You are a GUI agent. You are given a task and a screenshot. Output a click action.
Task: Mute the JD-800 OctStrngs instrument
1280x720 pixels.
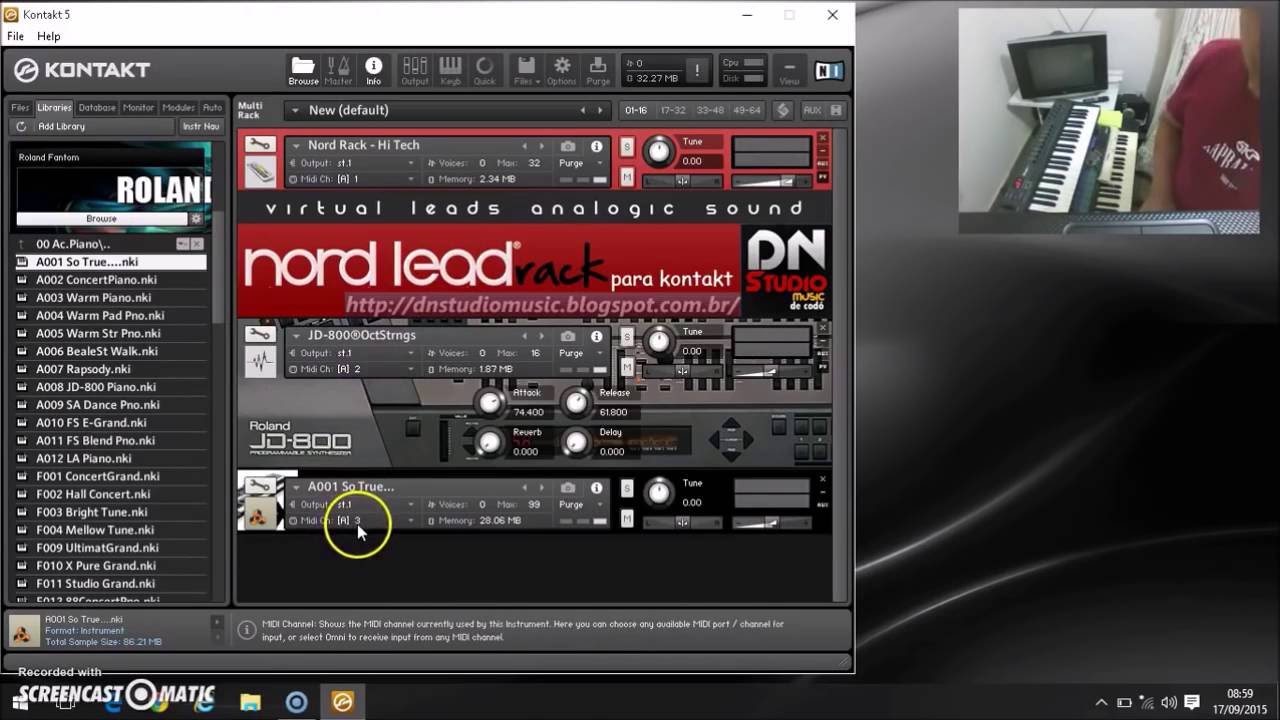point(627,367)
